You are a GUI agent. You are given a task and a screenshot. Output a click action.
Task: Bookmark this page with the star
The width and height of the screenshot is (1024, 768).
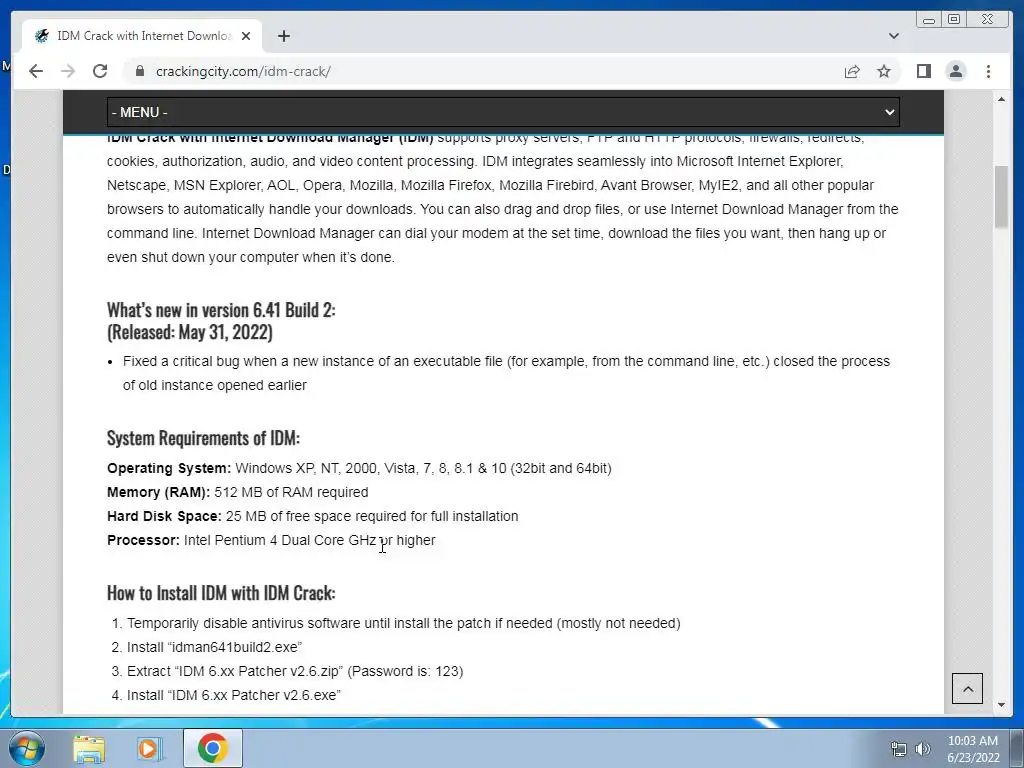click(884, 71)
